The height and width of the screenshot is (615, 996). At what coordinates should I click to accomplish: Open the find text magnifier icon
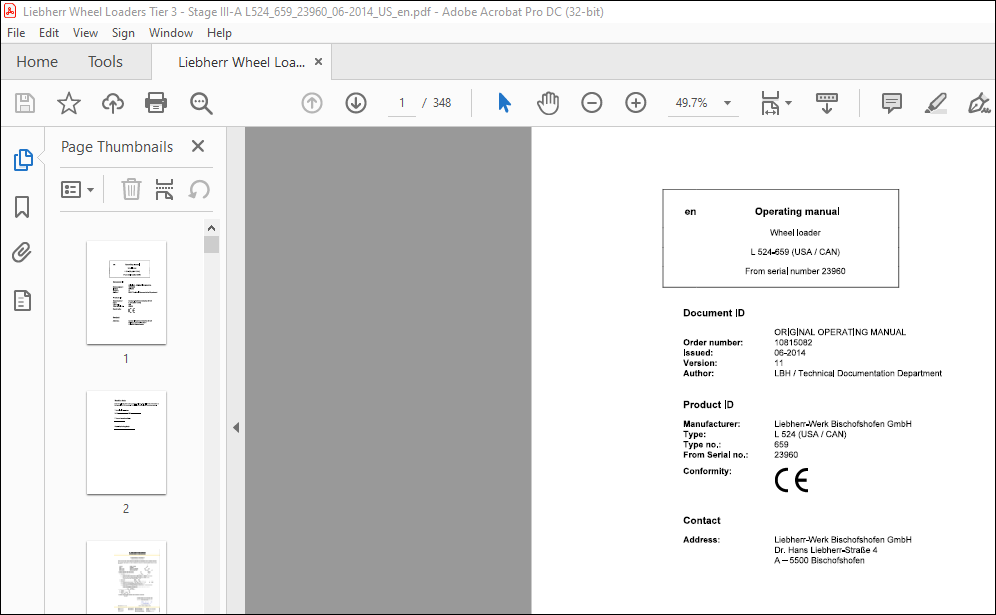201,103
